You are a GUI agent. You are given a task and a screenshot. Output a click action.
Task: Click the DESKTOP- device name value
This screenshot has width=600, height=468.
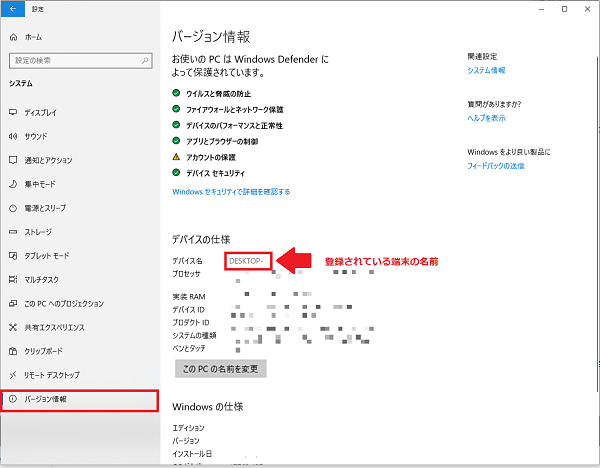246,261
